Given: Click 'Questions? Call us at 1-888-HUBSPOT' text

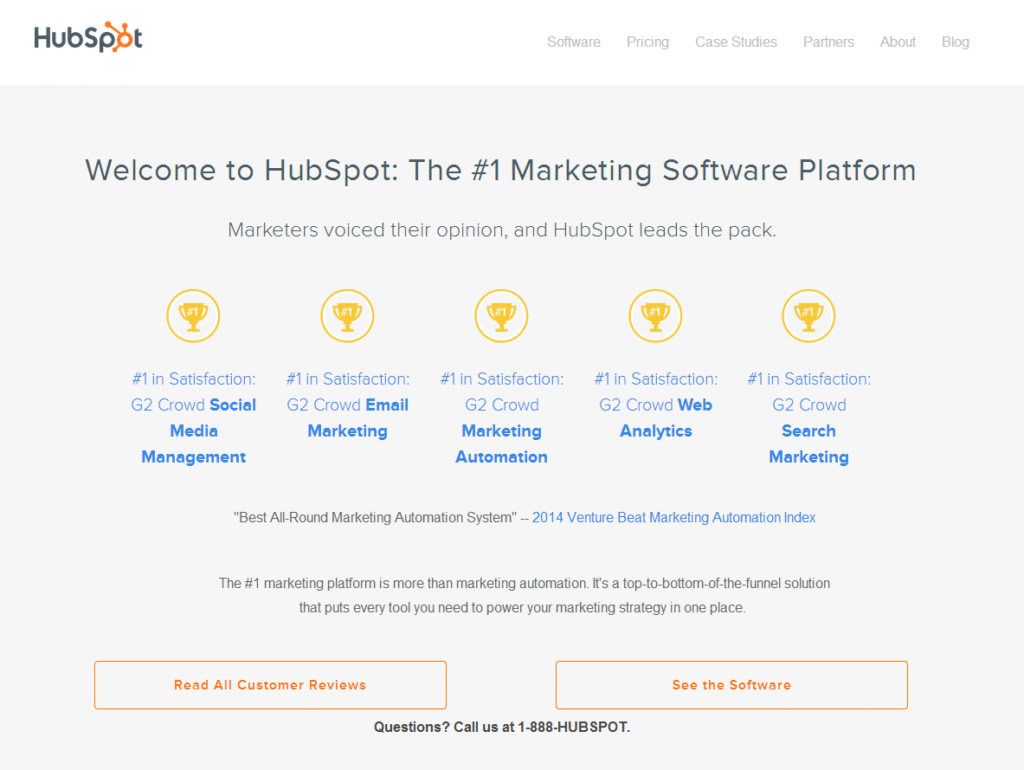Looking at the screenshot, I should [x=502, y=727].
